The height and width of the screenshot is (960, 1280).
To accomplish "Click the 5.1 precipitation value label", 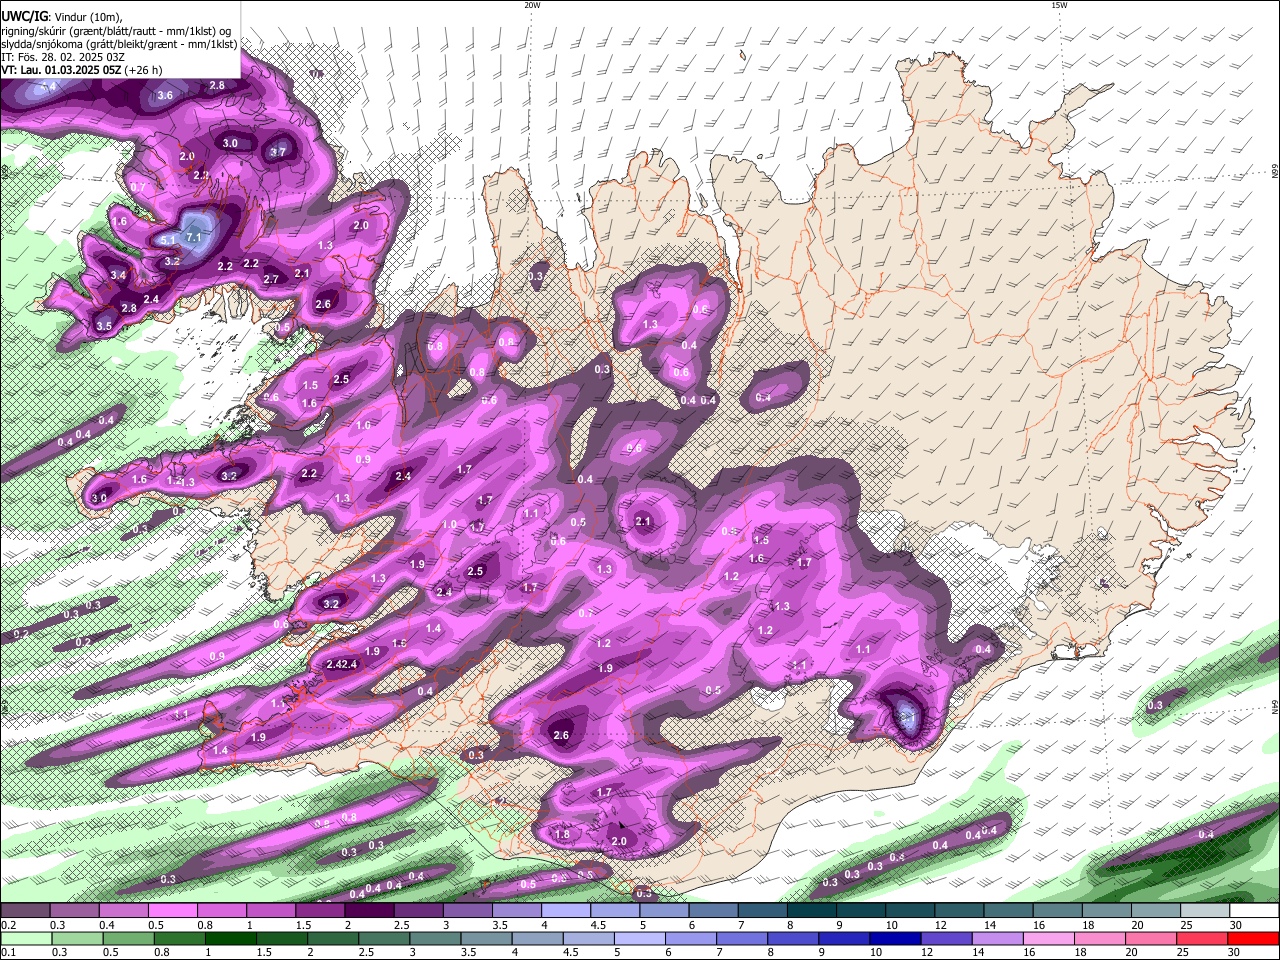I will point(167,240).
